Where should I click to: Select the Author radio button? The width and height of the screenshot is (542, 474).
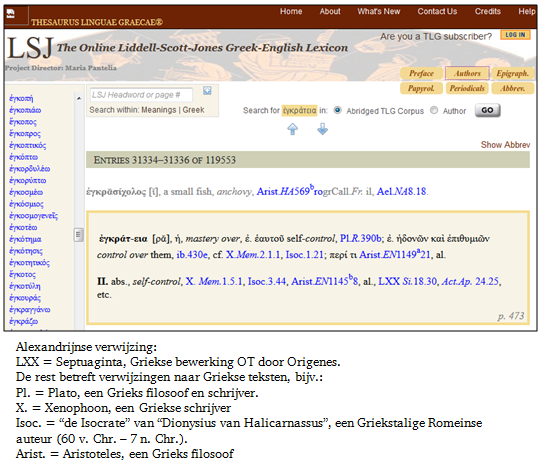[x=434, y=110]
